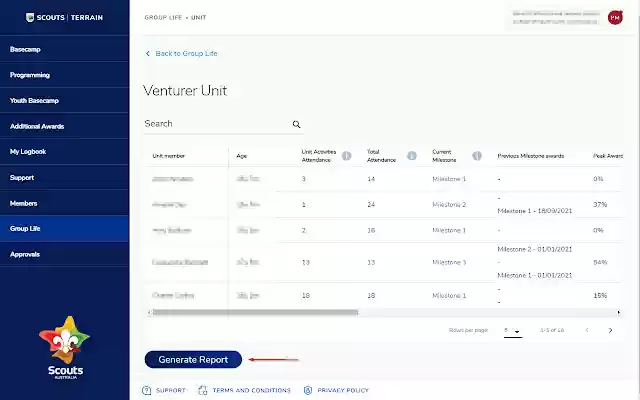Screen dimensions: 640x400
Task: Open info icon for Total Attendance
Action: point(412,156)
